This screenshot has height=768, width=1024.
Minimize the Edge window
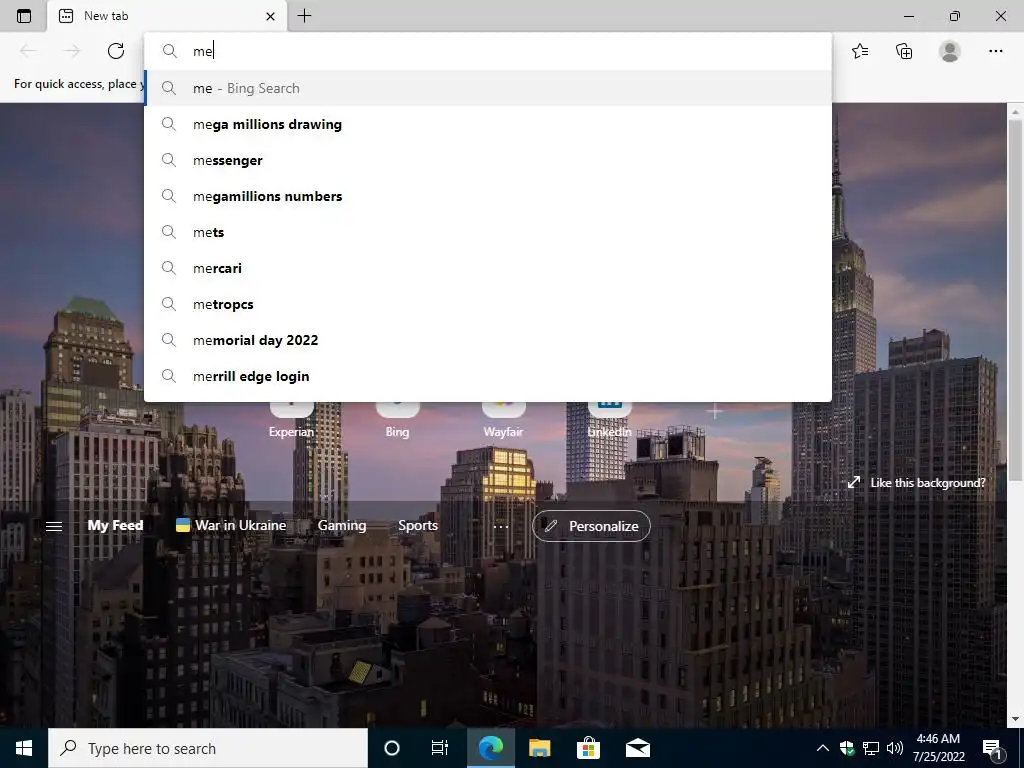tap(909, 16)
